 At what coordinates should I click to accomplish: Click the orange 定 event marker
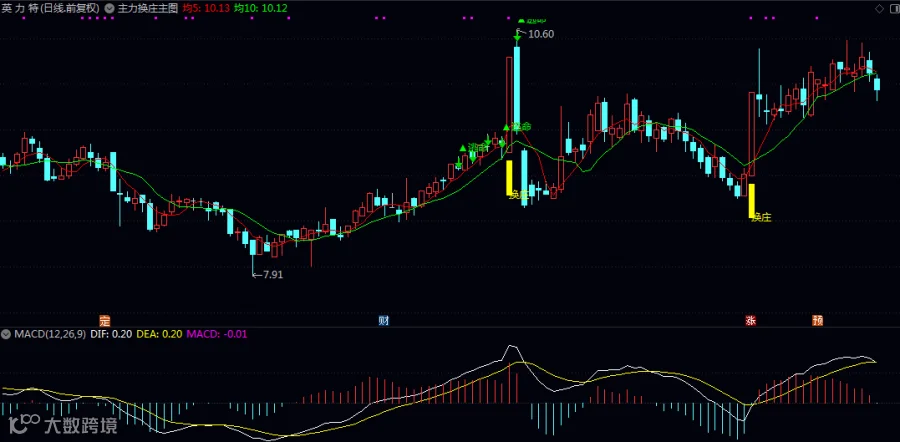104,320
